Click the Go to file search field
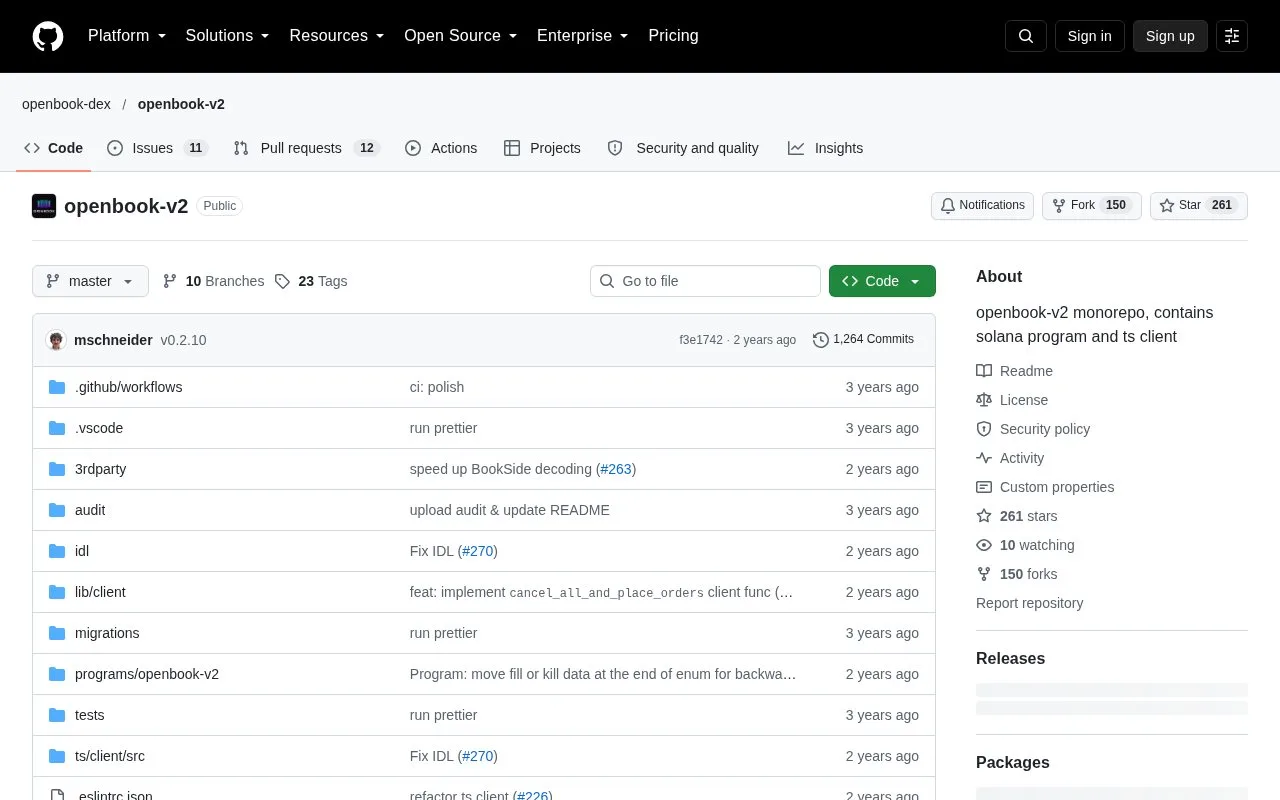Viewport: 1280px width, 800px height. [705, 281]
